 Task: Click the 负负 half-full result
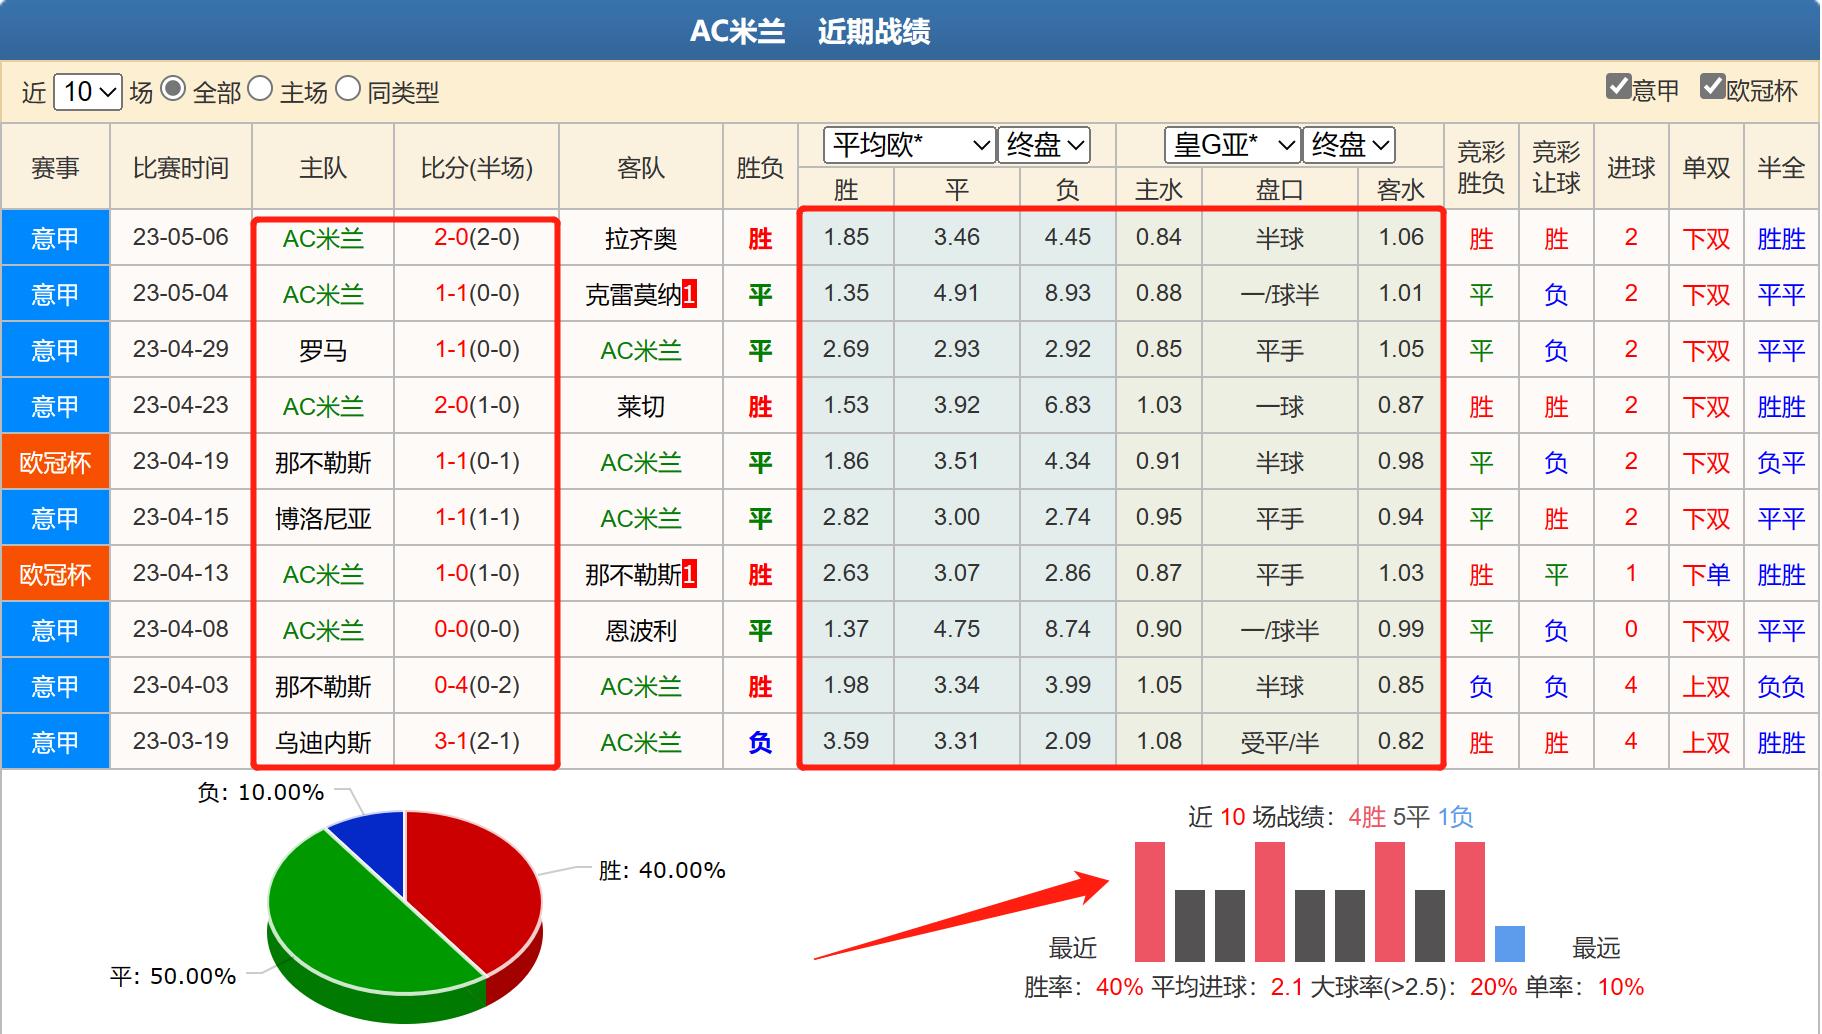[x=1781, y=687]
